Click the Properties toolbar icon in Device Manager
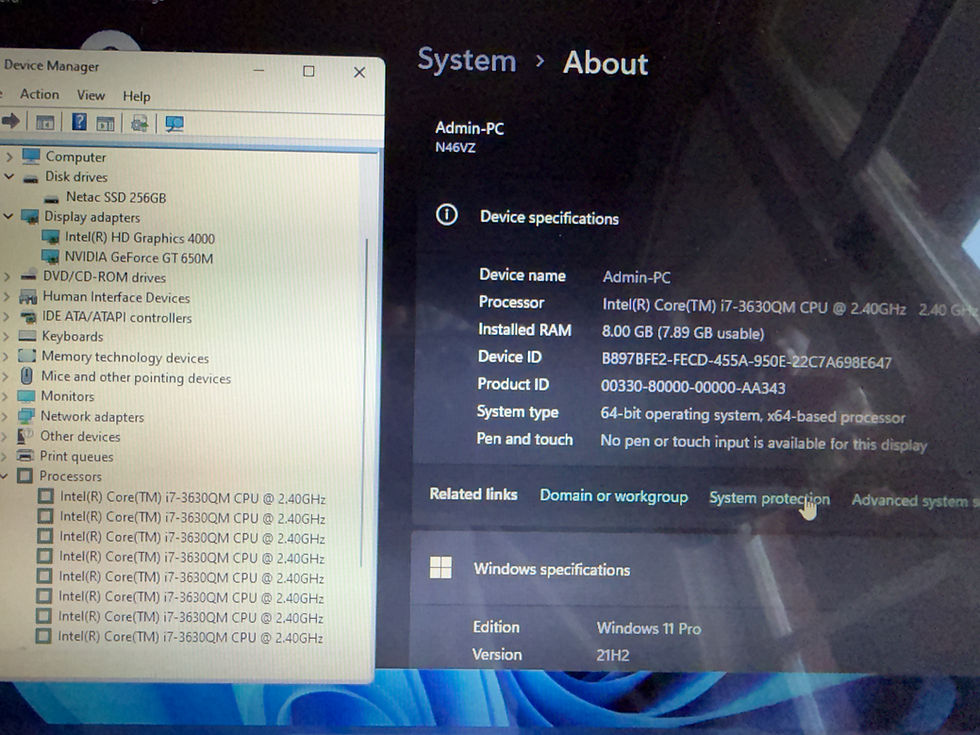Screen dimensions: 980x735 pos(106,123)
